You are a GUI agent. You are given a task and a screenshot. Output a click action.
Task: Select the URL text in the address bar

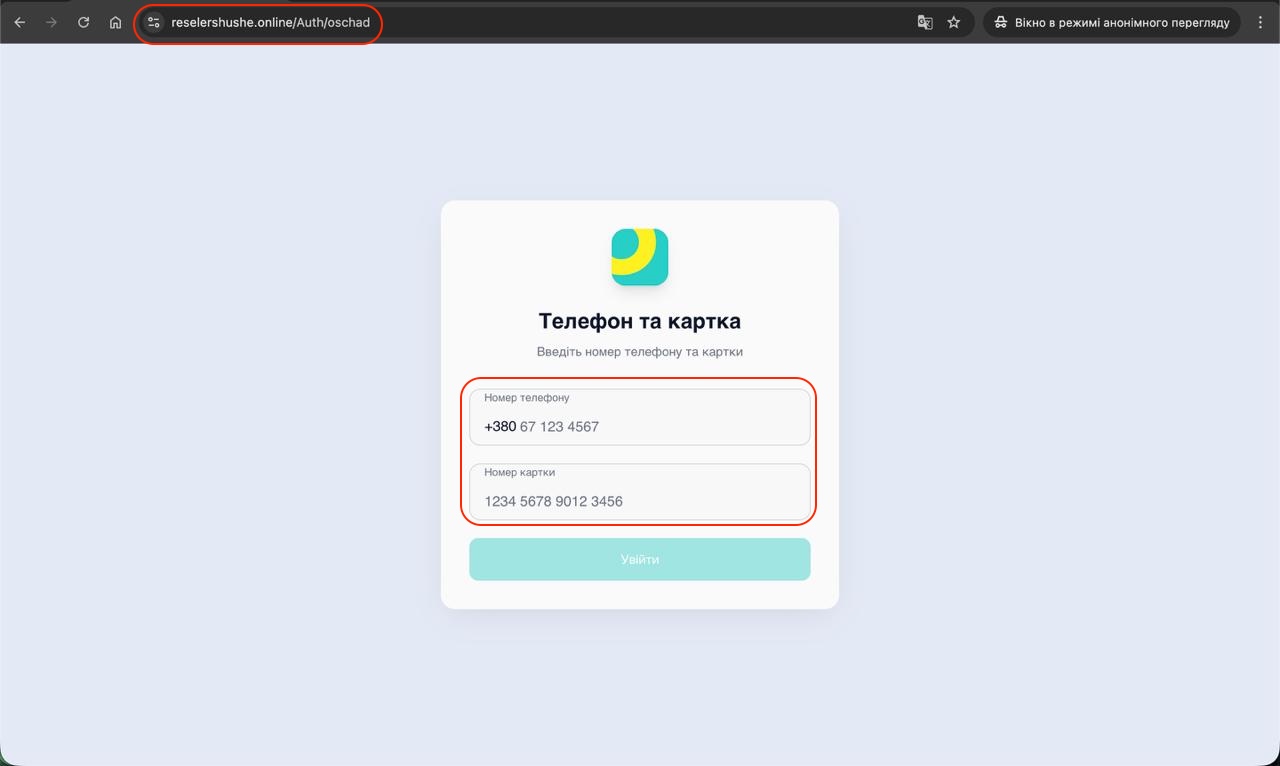(x=270, y=22)
